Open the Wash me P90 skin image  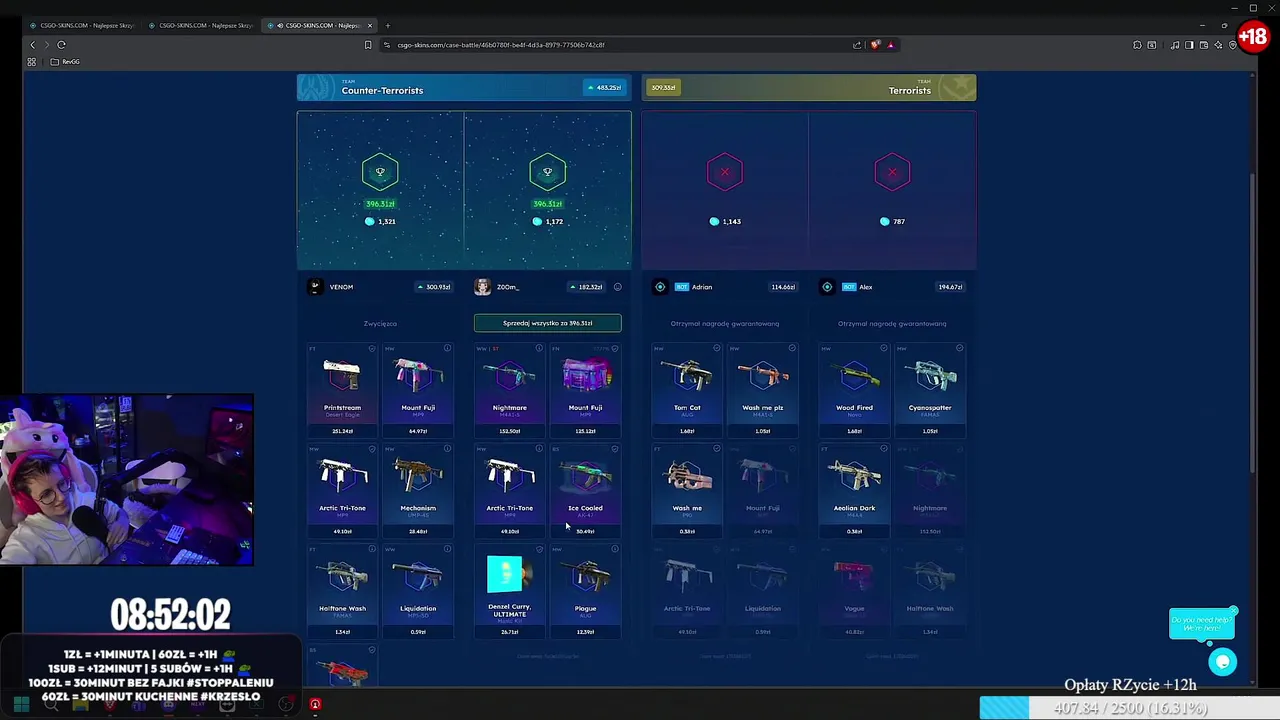click(x=687, y=477)
